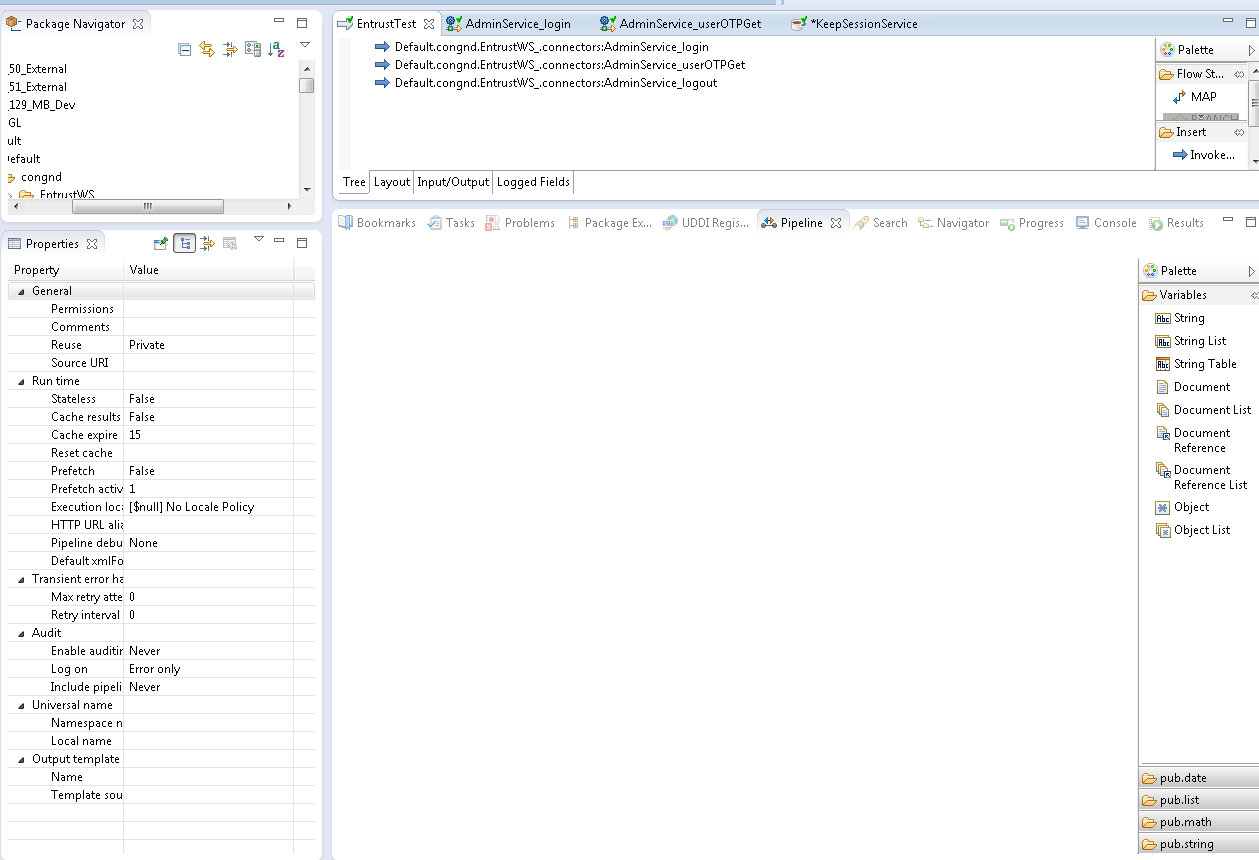Select the MAP flow step in palette
The image size is (1259, 860).
(1203, 97)
